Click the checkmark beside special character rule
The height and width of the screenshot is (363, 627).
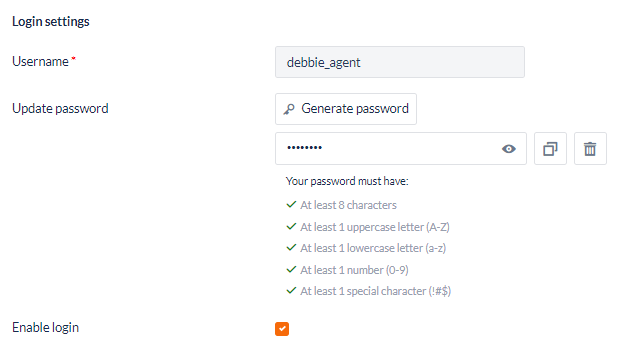291,291
